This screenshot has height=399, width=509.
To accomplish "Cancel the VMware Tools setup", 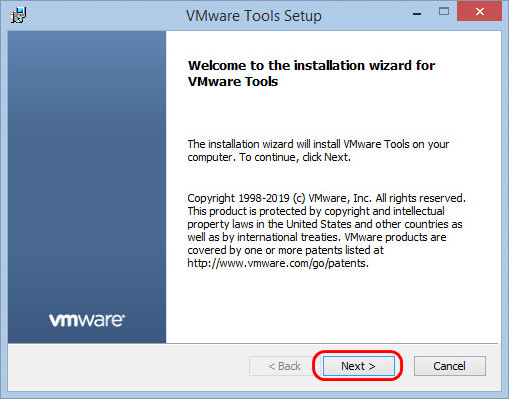I will [x=449, y=366].
